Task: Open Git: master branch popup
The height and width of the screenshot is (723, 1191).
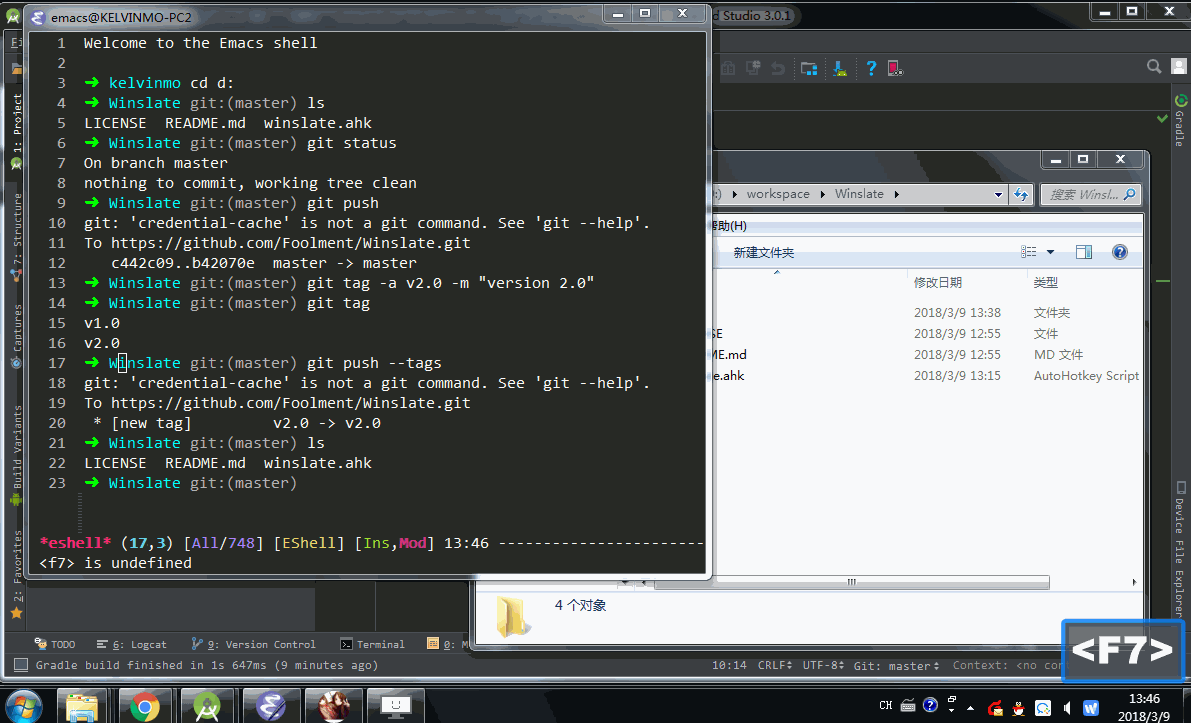Action: (x=896, y=665)
